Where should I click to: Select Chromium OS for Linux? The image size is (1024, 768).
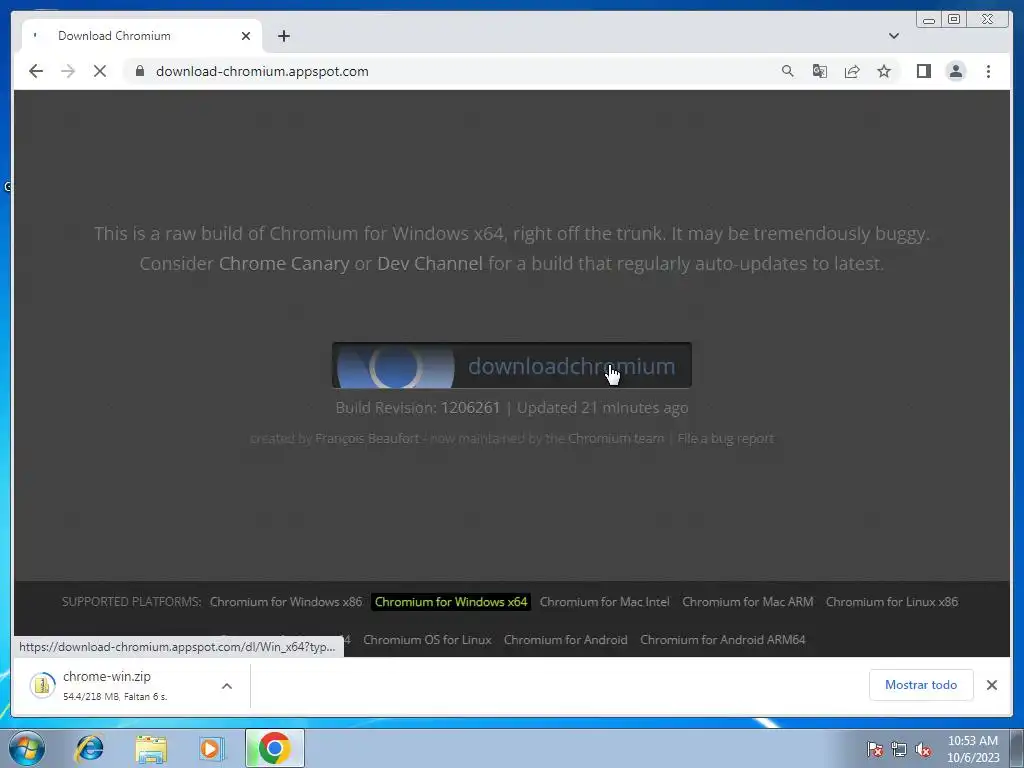point(427,639)
